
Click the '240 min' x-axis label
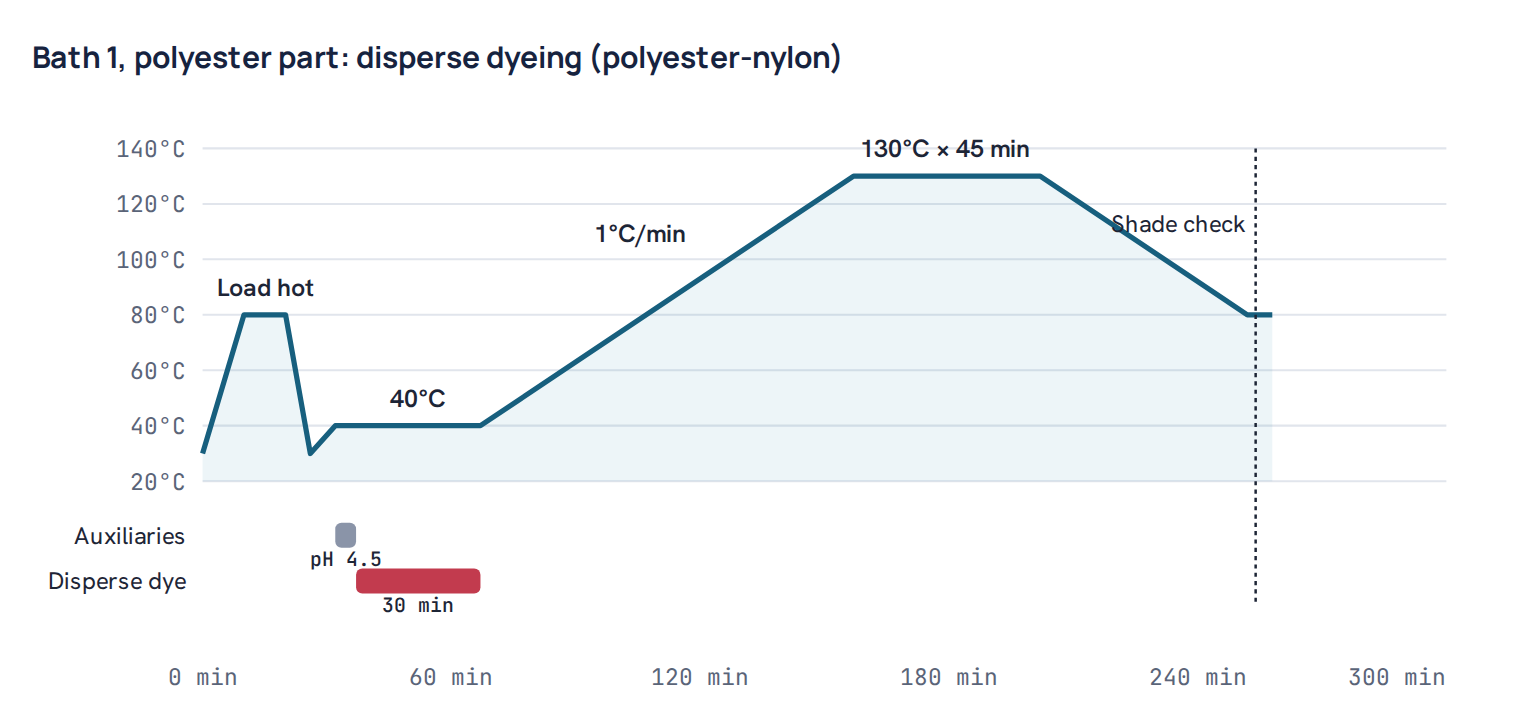[1198, 677]
